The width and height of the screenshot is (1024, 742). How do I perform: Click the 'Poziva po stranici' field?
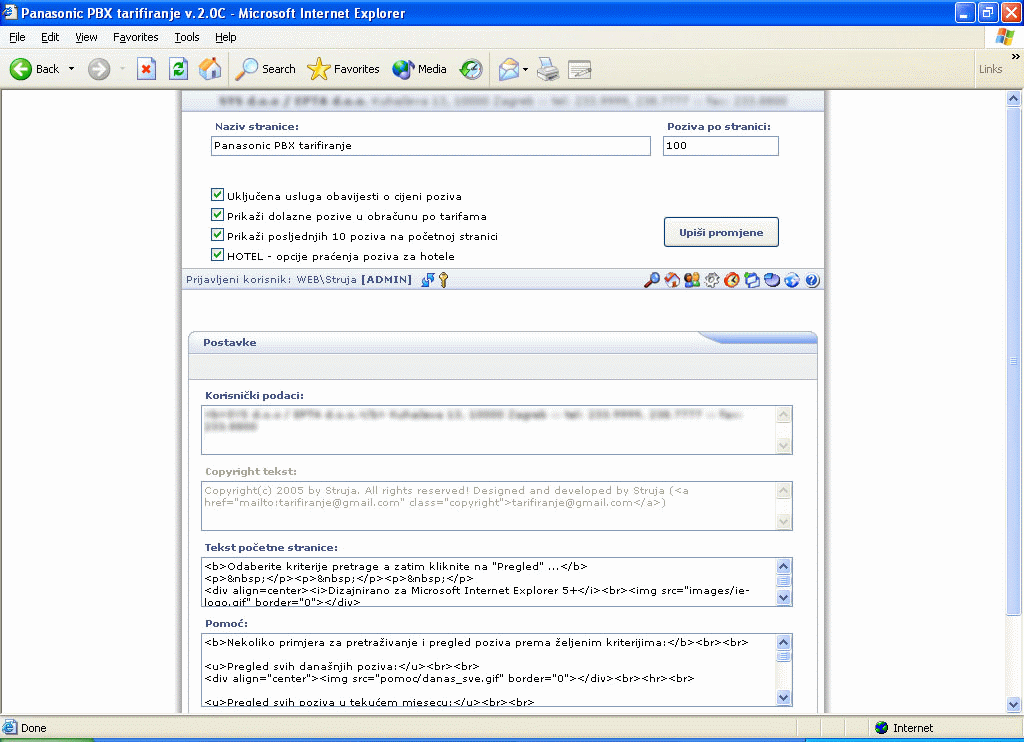(x=721, y=146)
